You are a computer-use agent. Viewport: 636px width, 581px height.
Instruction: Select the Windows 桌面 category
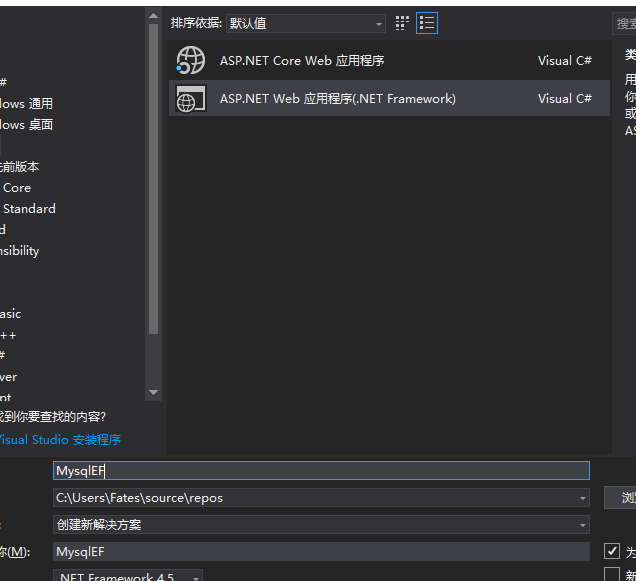pos(26,125)
